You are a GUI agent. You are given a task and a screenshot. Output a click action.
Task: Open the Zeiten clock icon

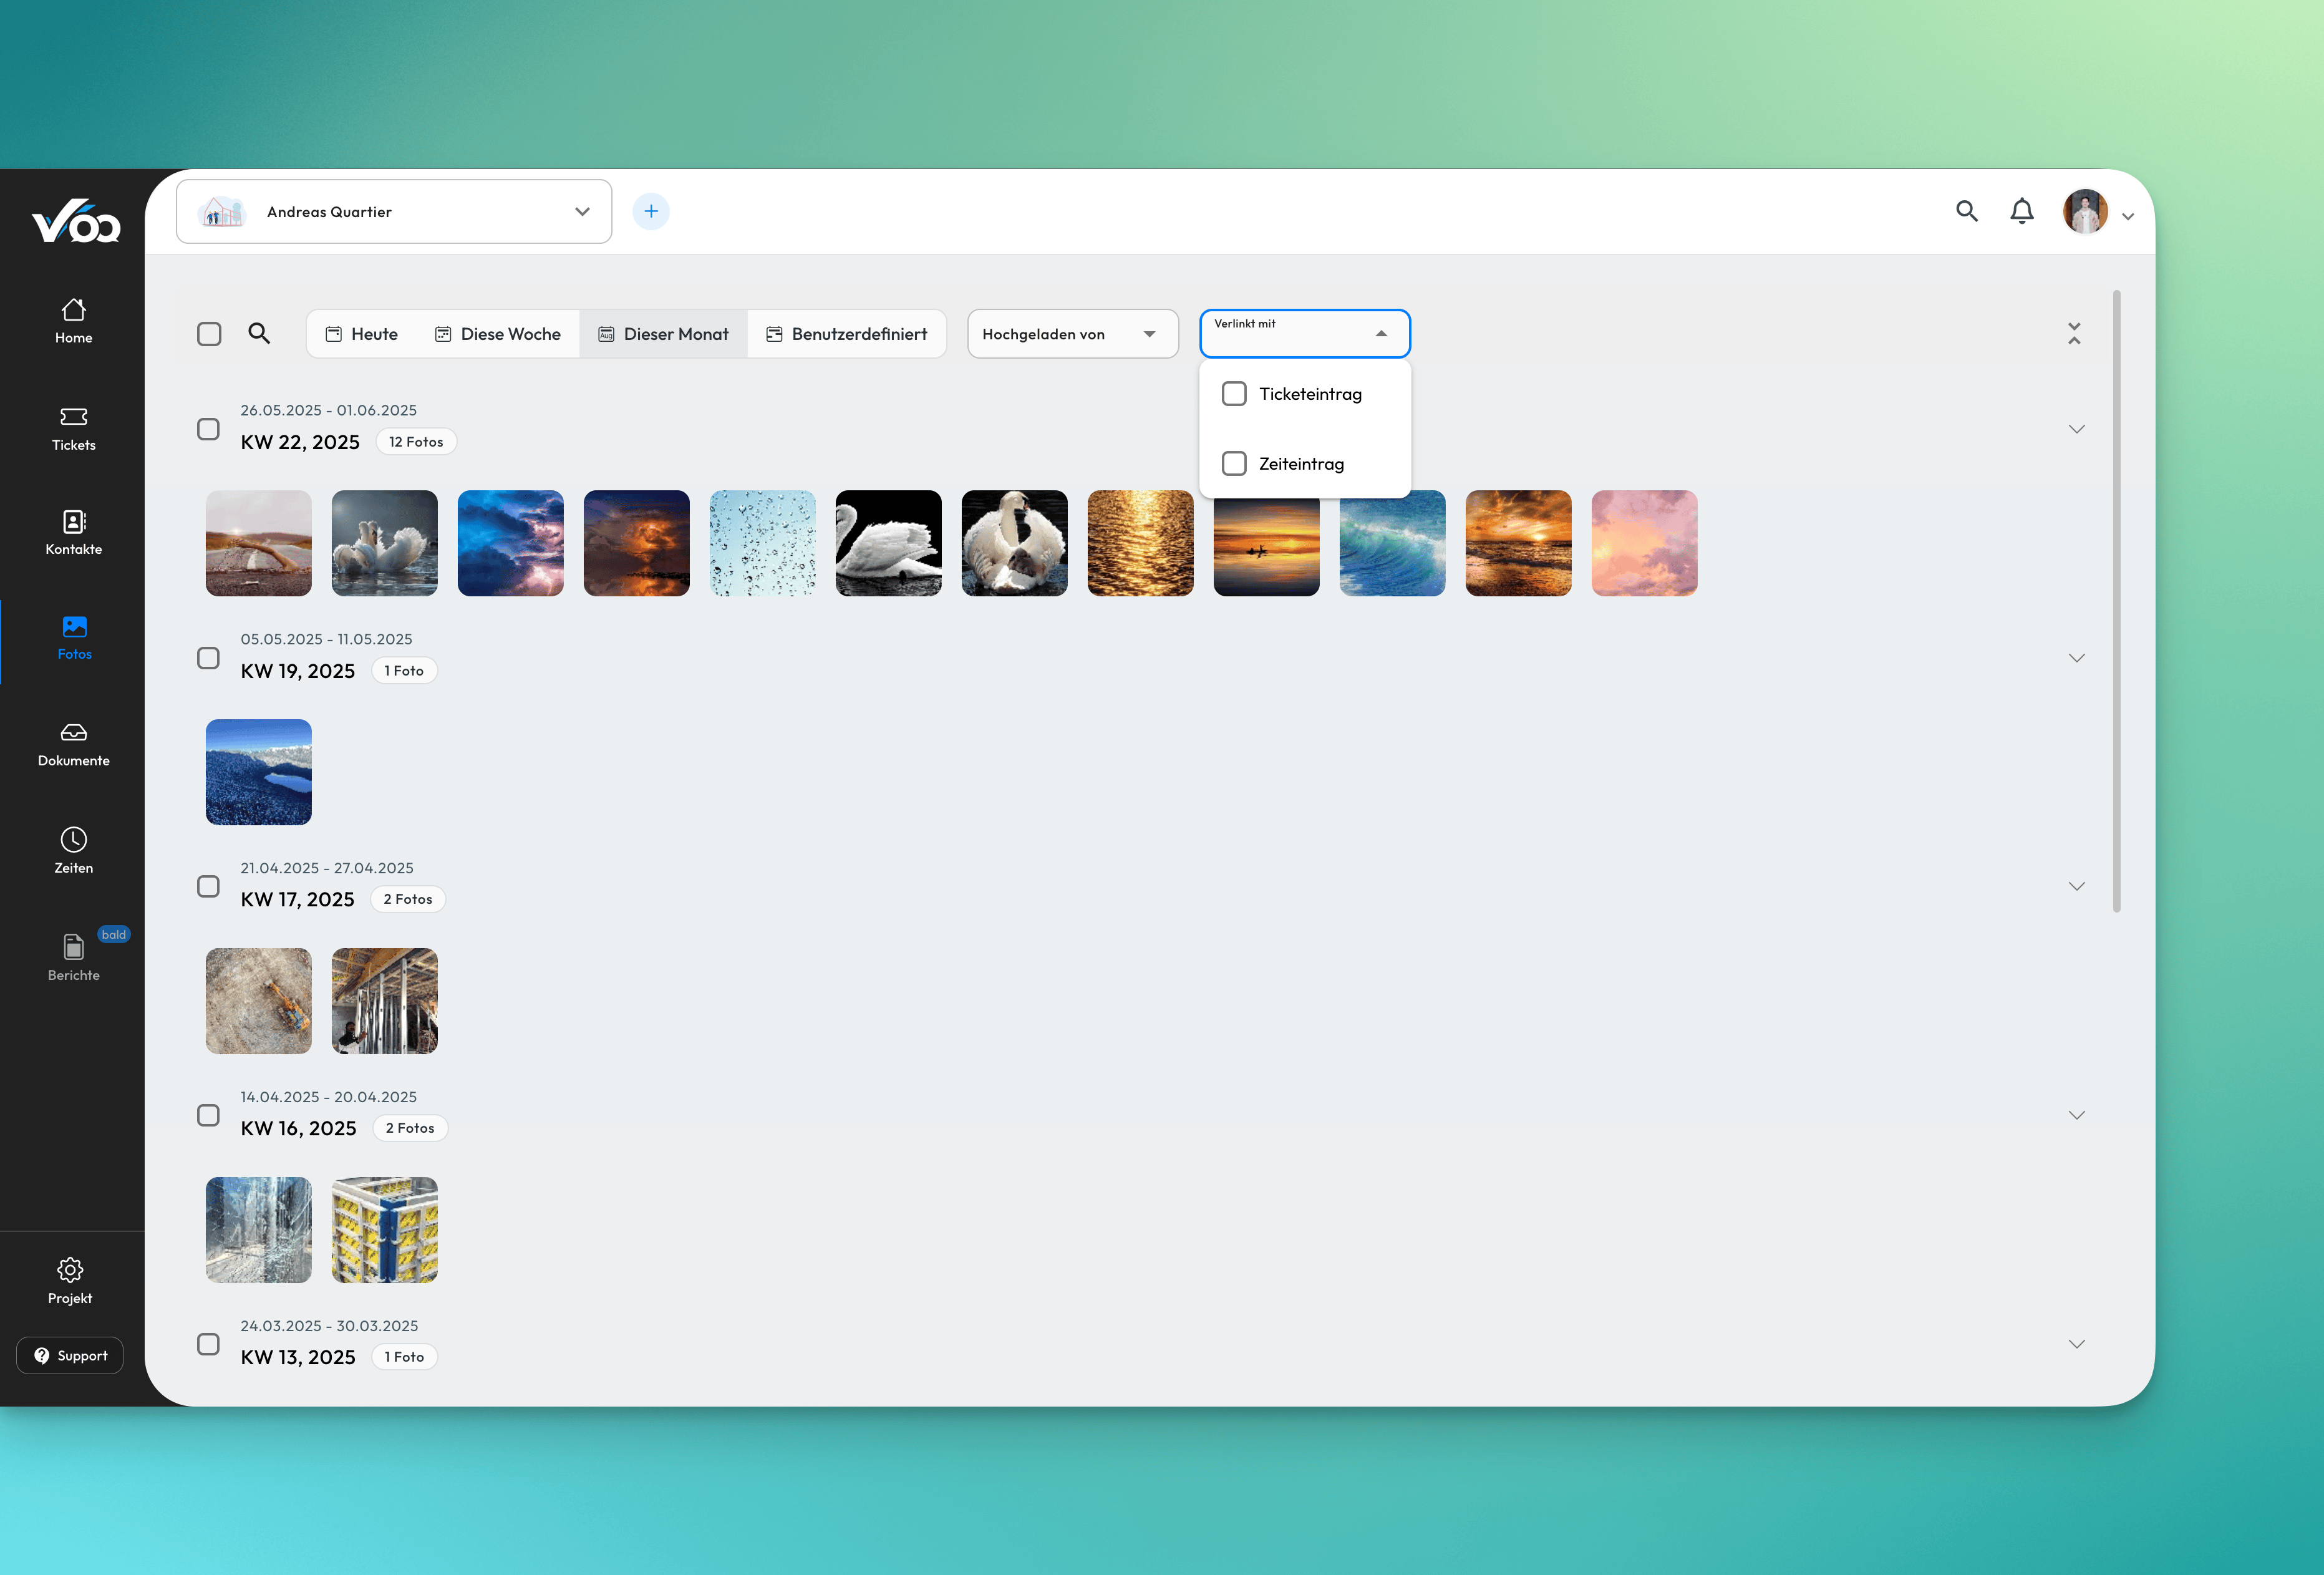[73, 840]
